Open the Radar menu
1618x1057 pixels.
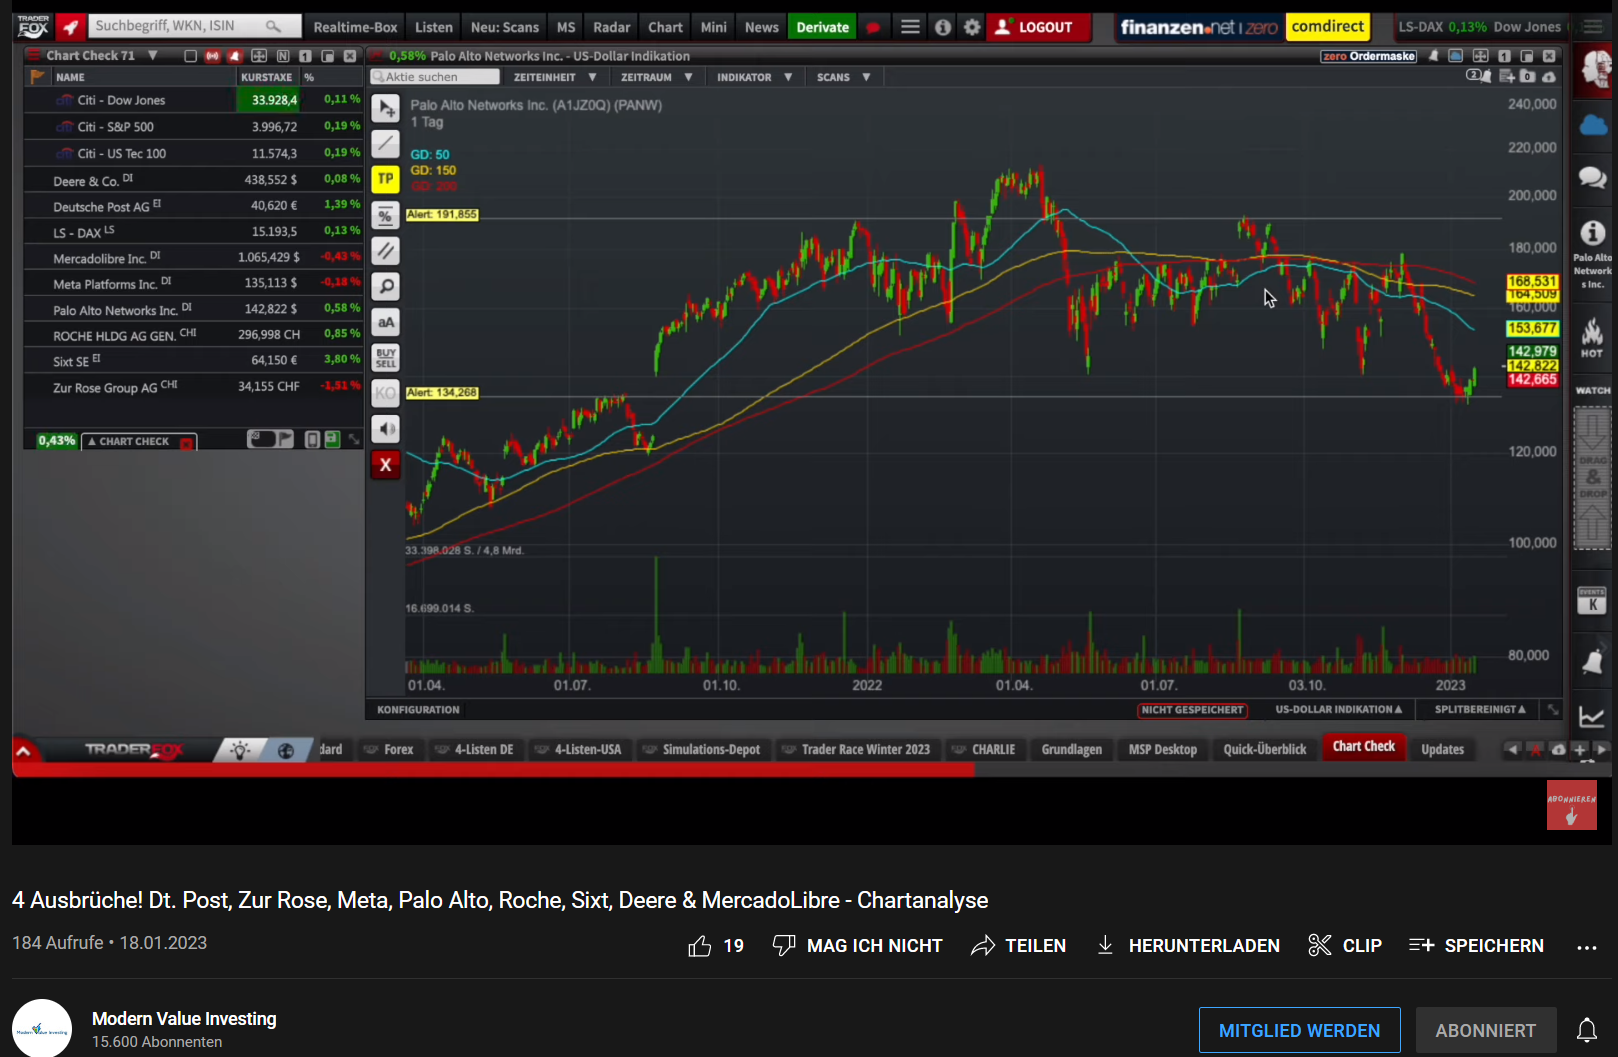tap(612, 27)
